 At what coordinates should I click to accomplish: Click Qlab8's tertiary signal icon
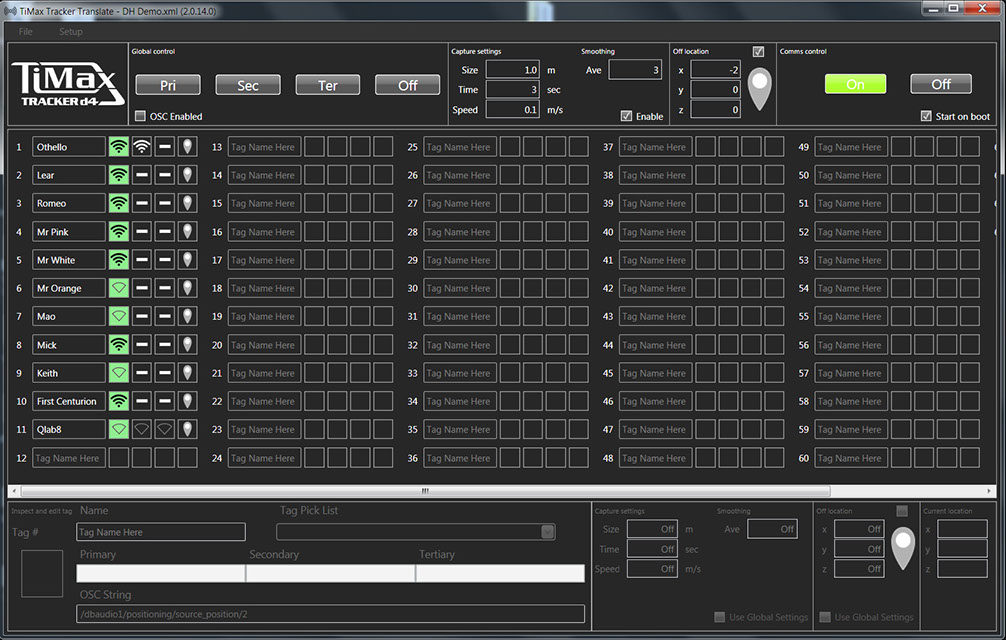tap(165, 429)
